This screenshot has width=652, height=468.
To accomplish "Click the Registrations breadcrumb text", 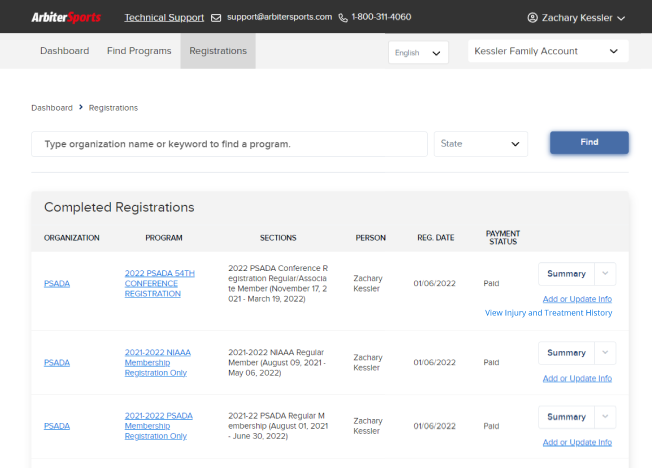I will tap(113, 108).
